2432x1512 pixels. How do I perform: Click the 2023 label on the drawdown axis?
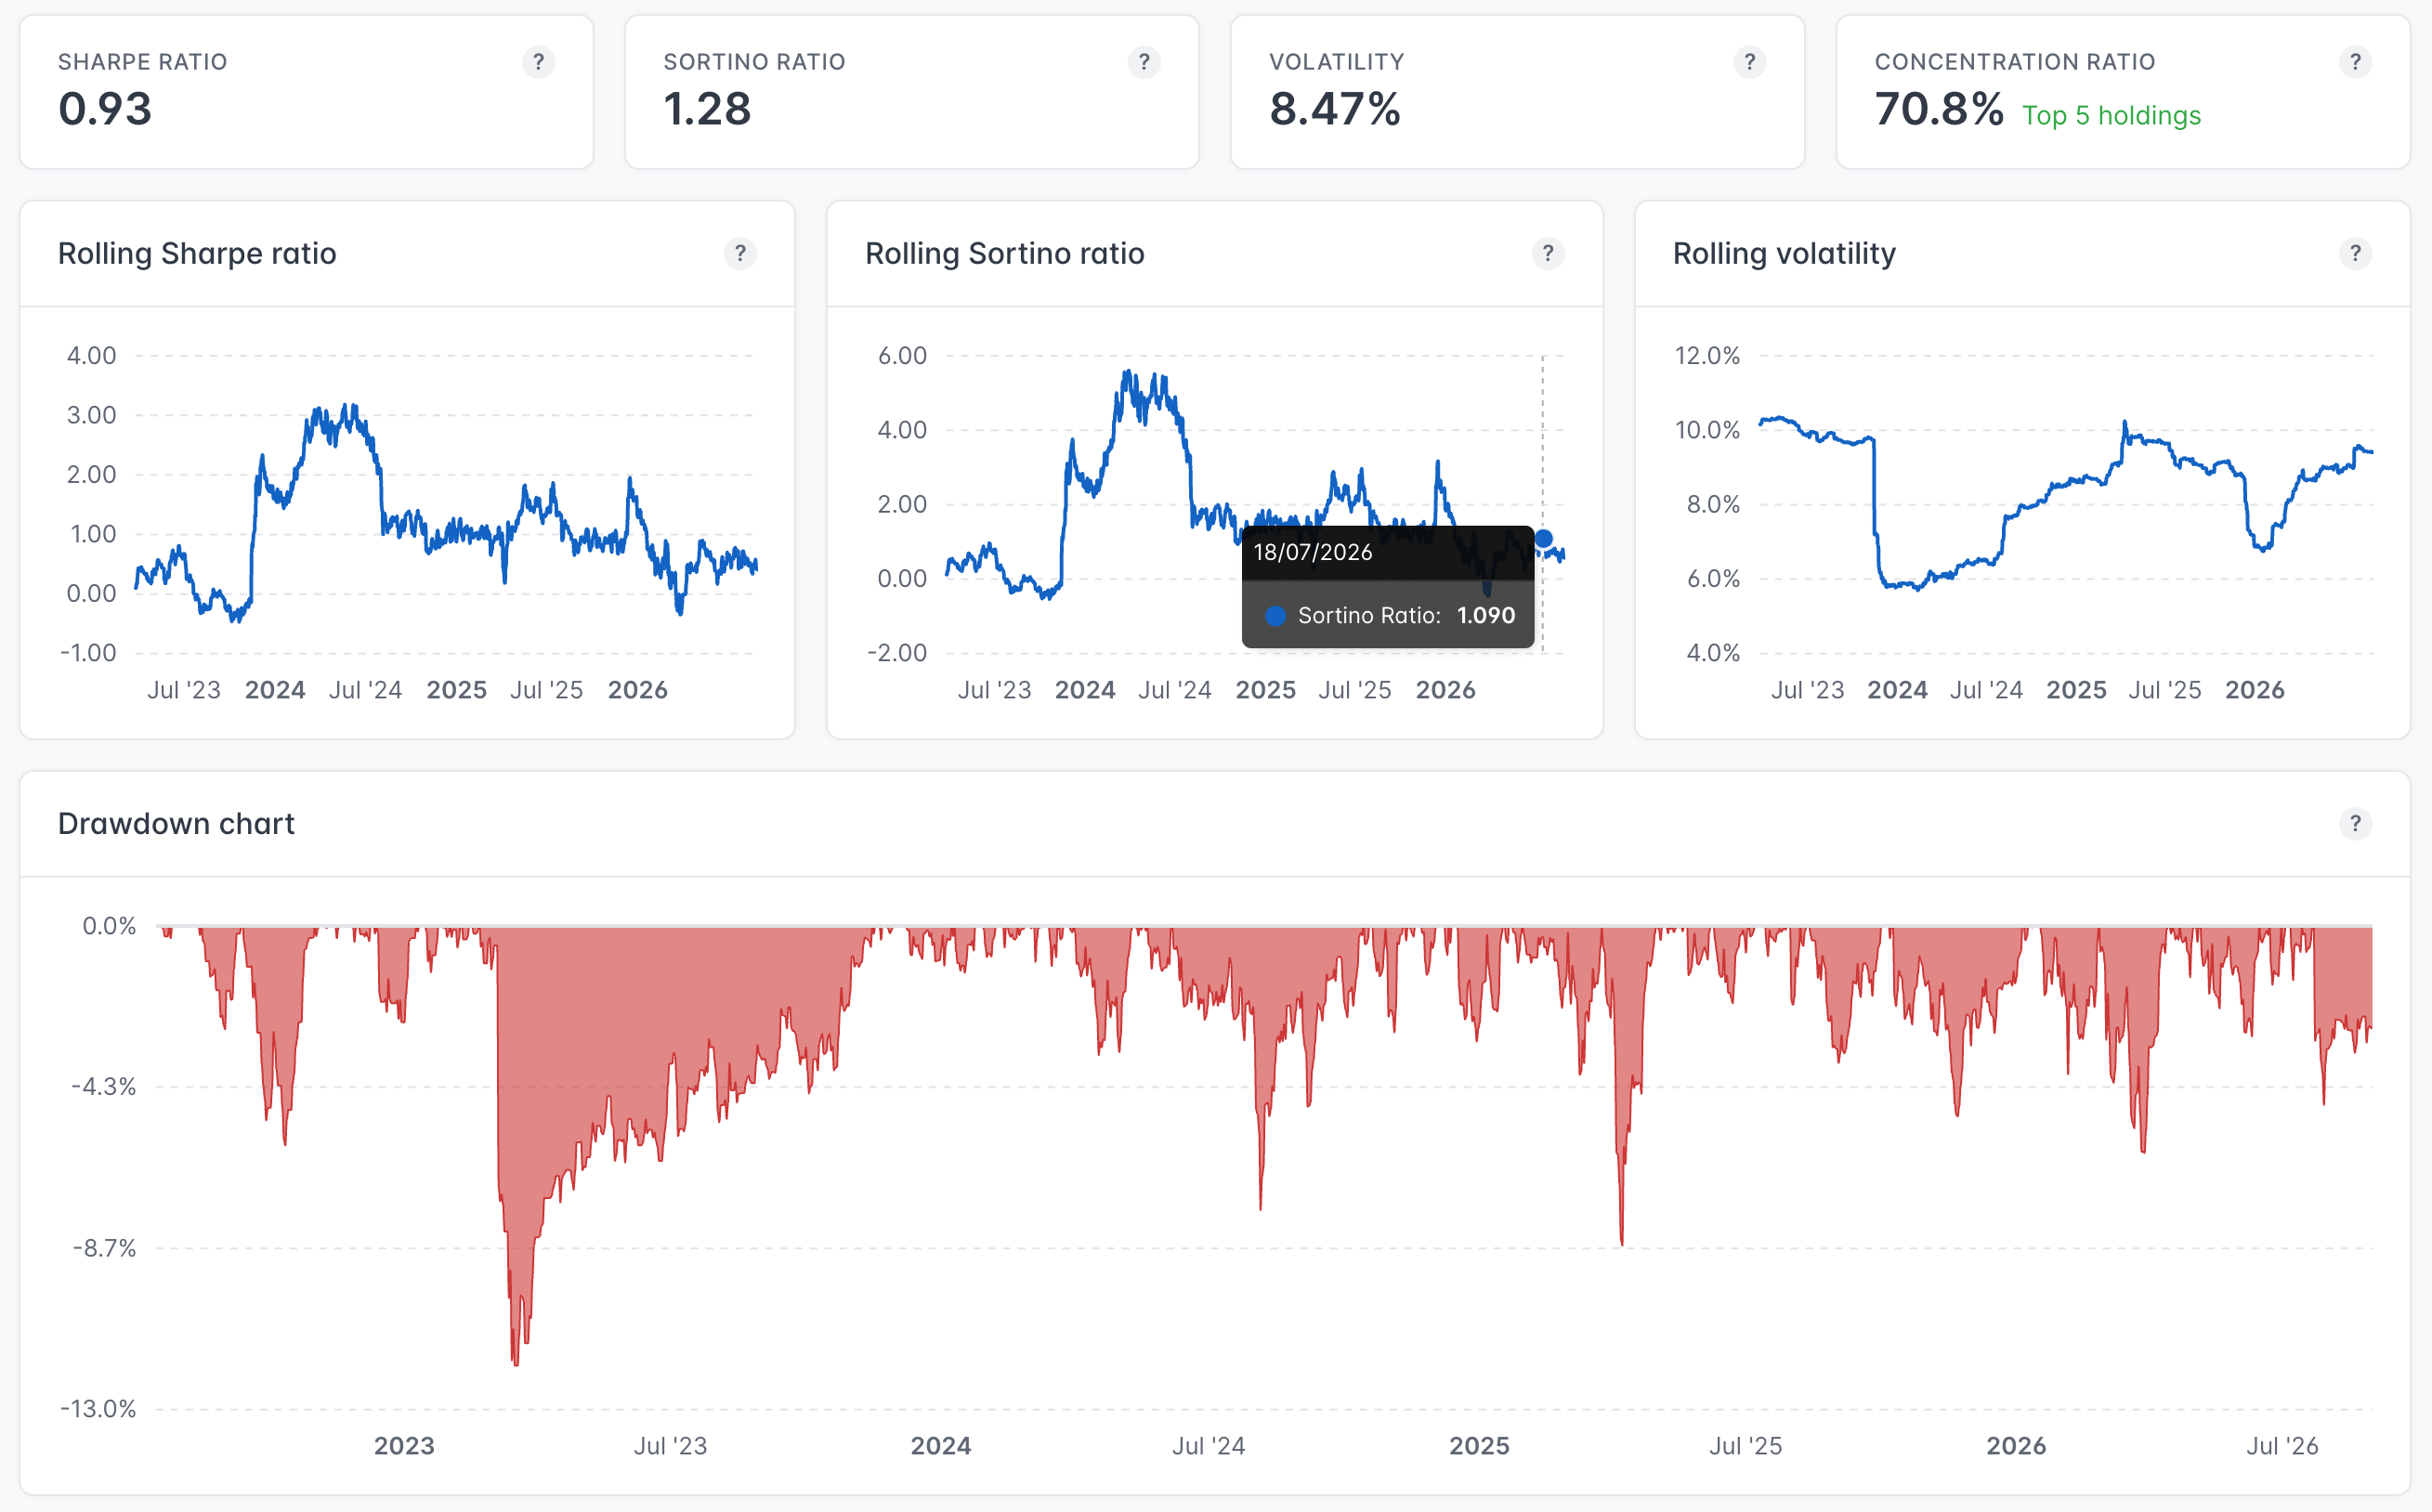(404, 1446)
